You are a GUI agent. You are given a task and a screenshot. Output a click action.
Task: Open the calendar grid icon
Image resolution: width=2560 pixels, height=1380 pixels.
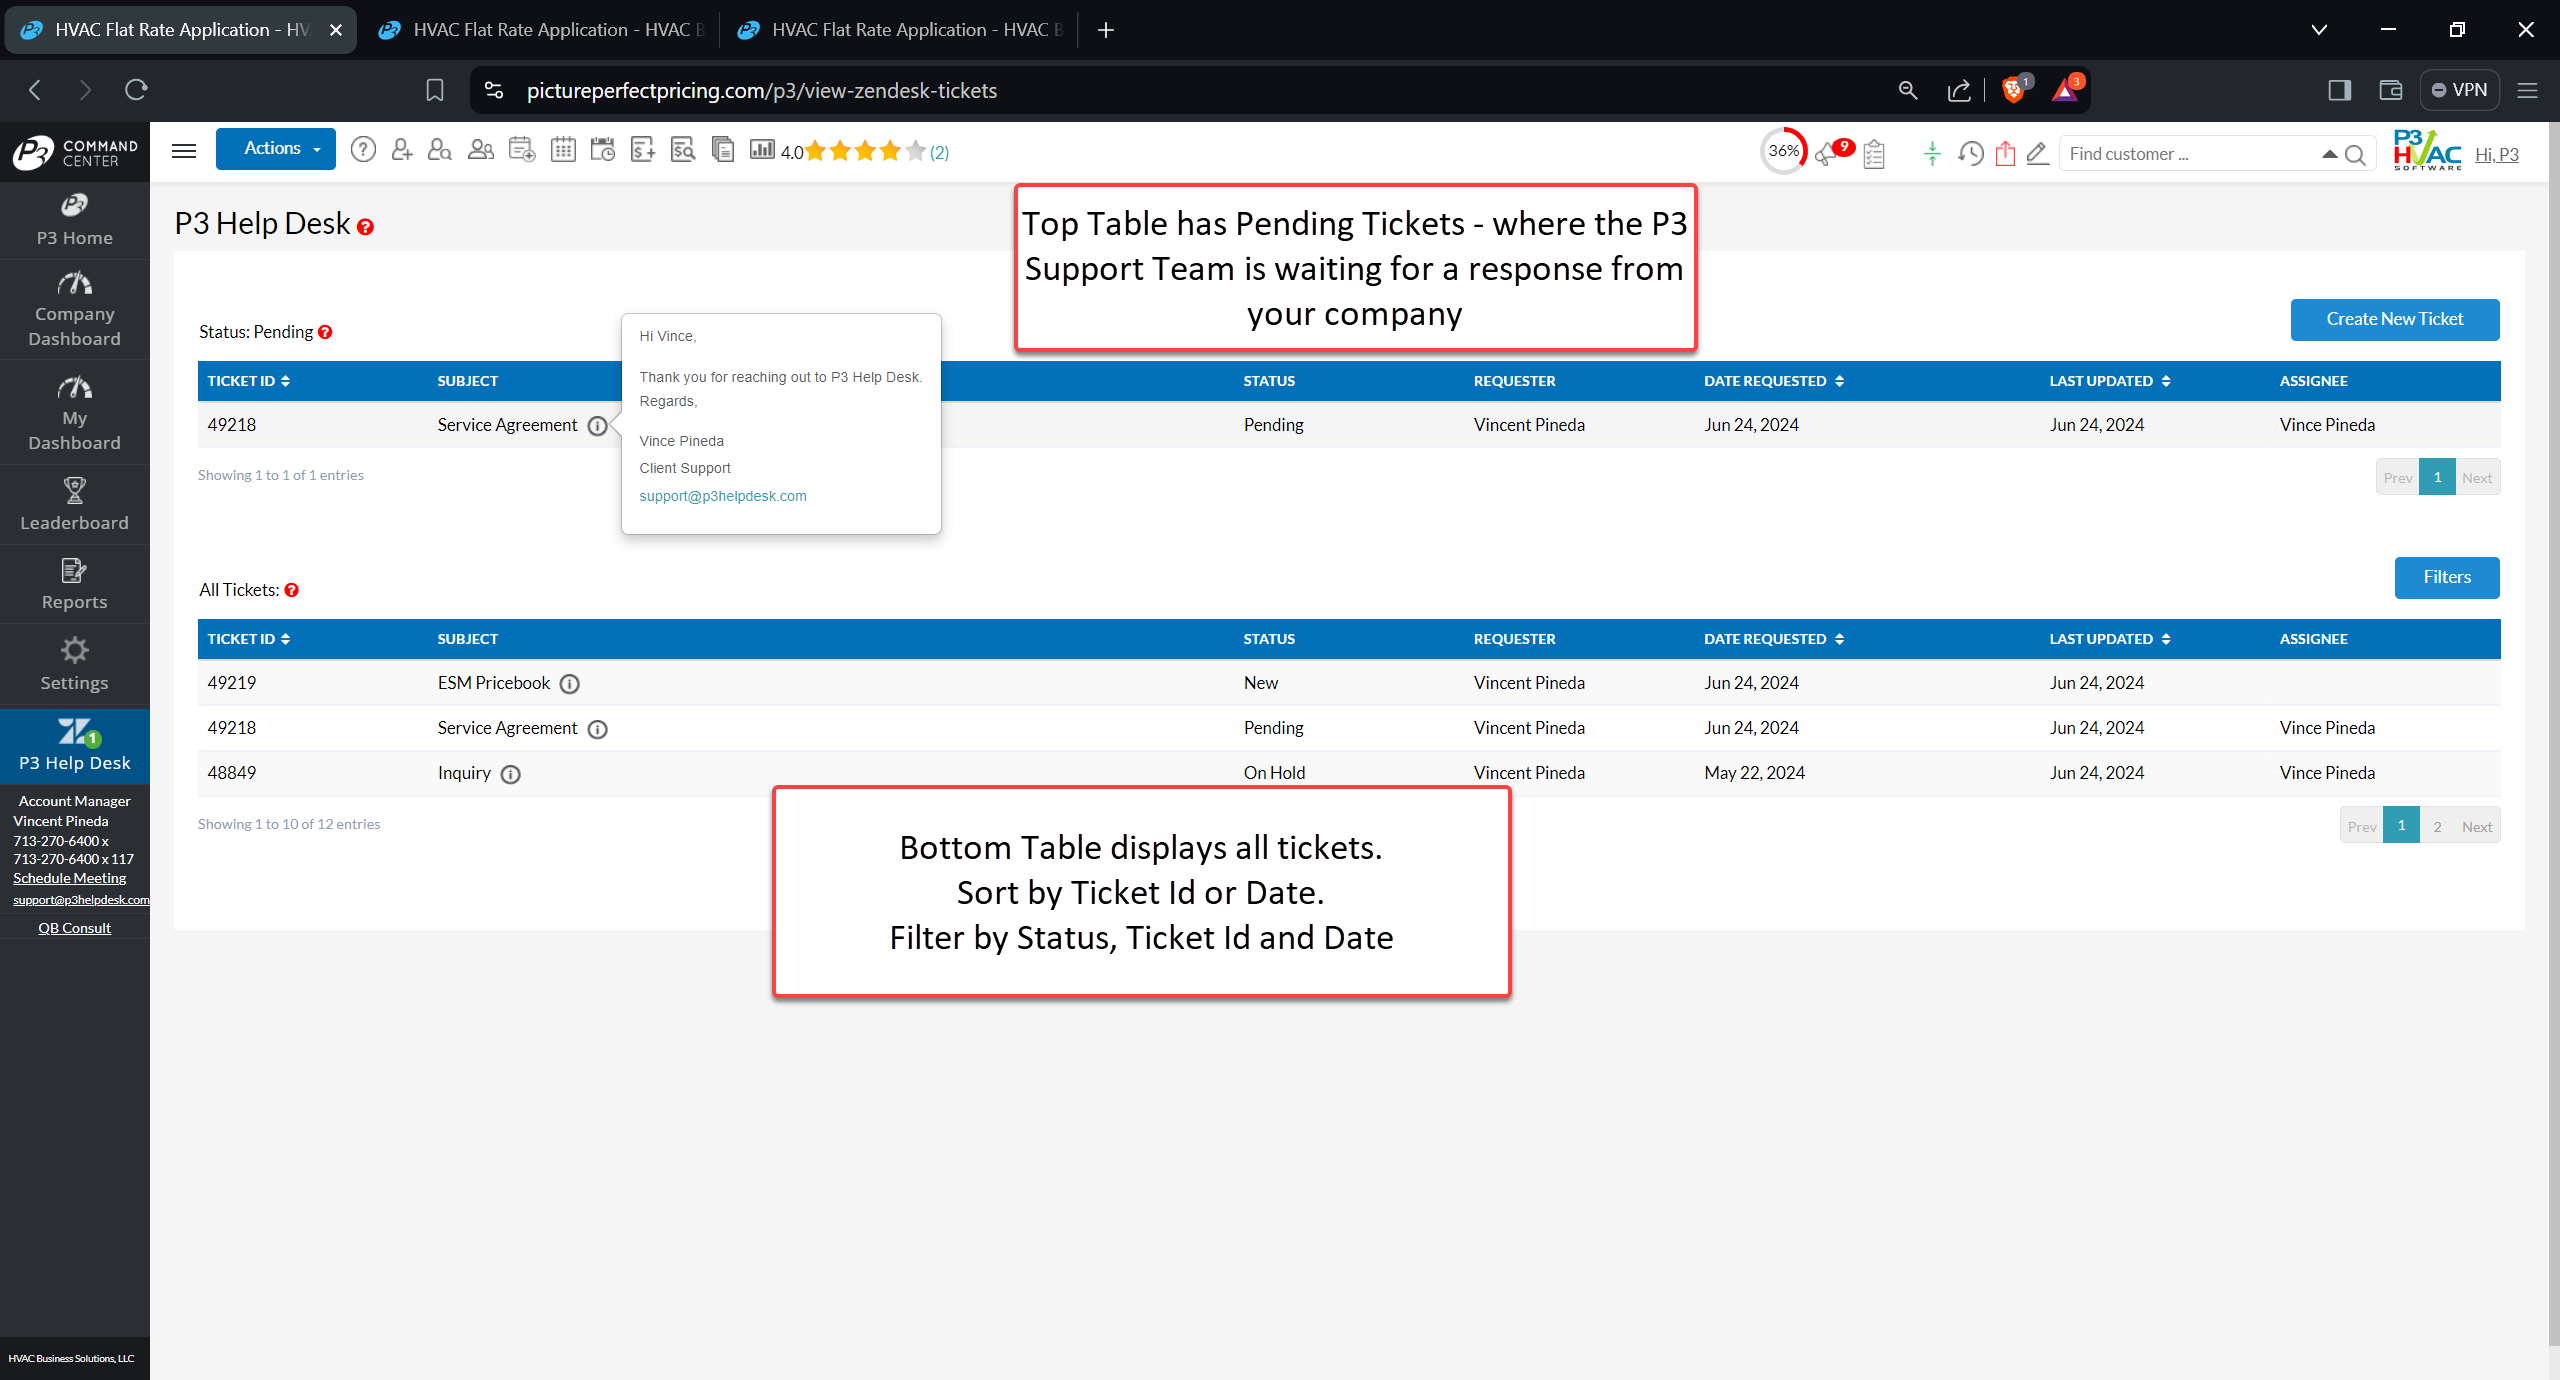(563, 150)
